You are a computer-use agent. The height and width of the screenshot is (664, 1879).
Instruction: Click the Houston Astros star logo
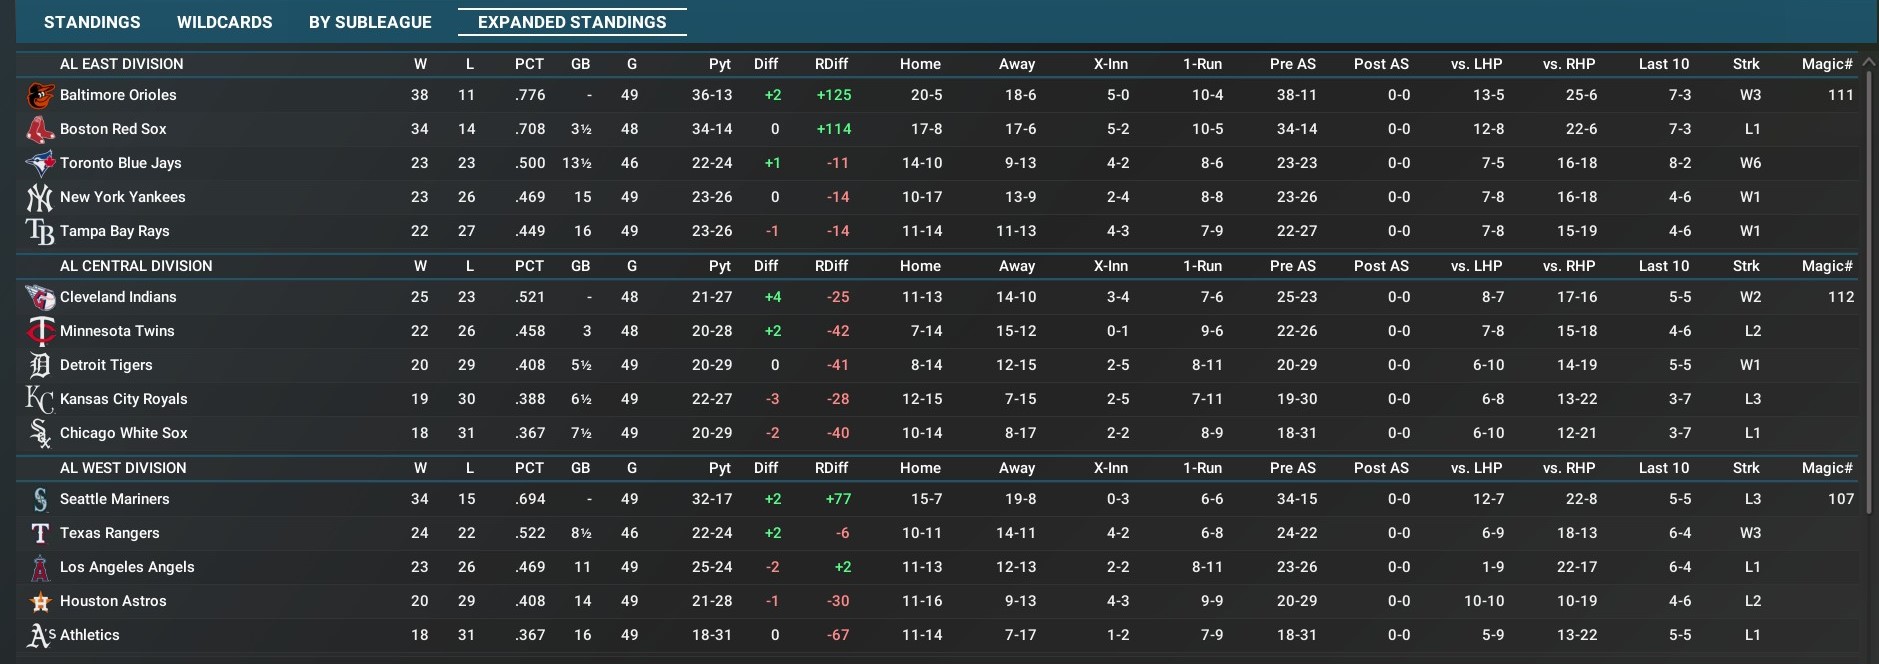click(x=40, y=601)
